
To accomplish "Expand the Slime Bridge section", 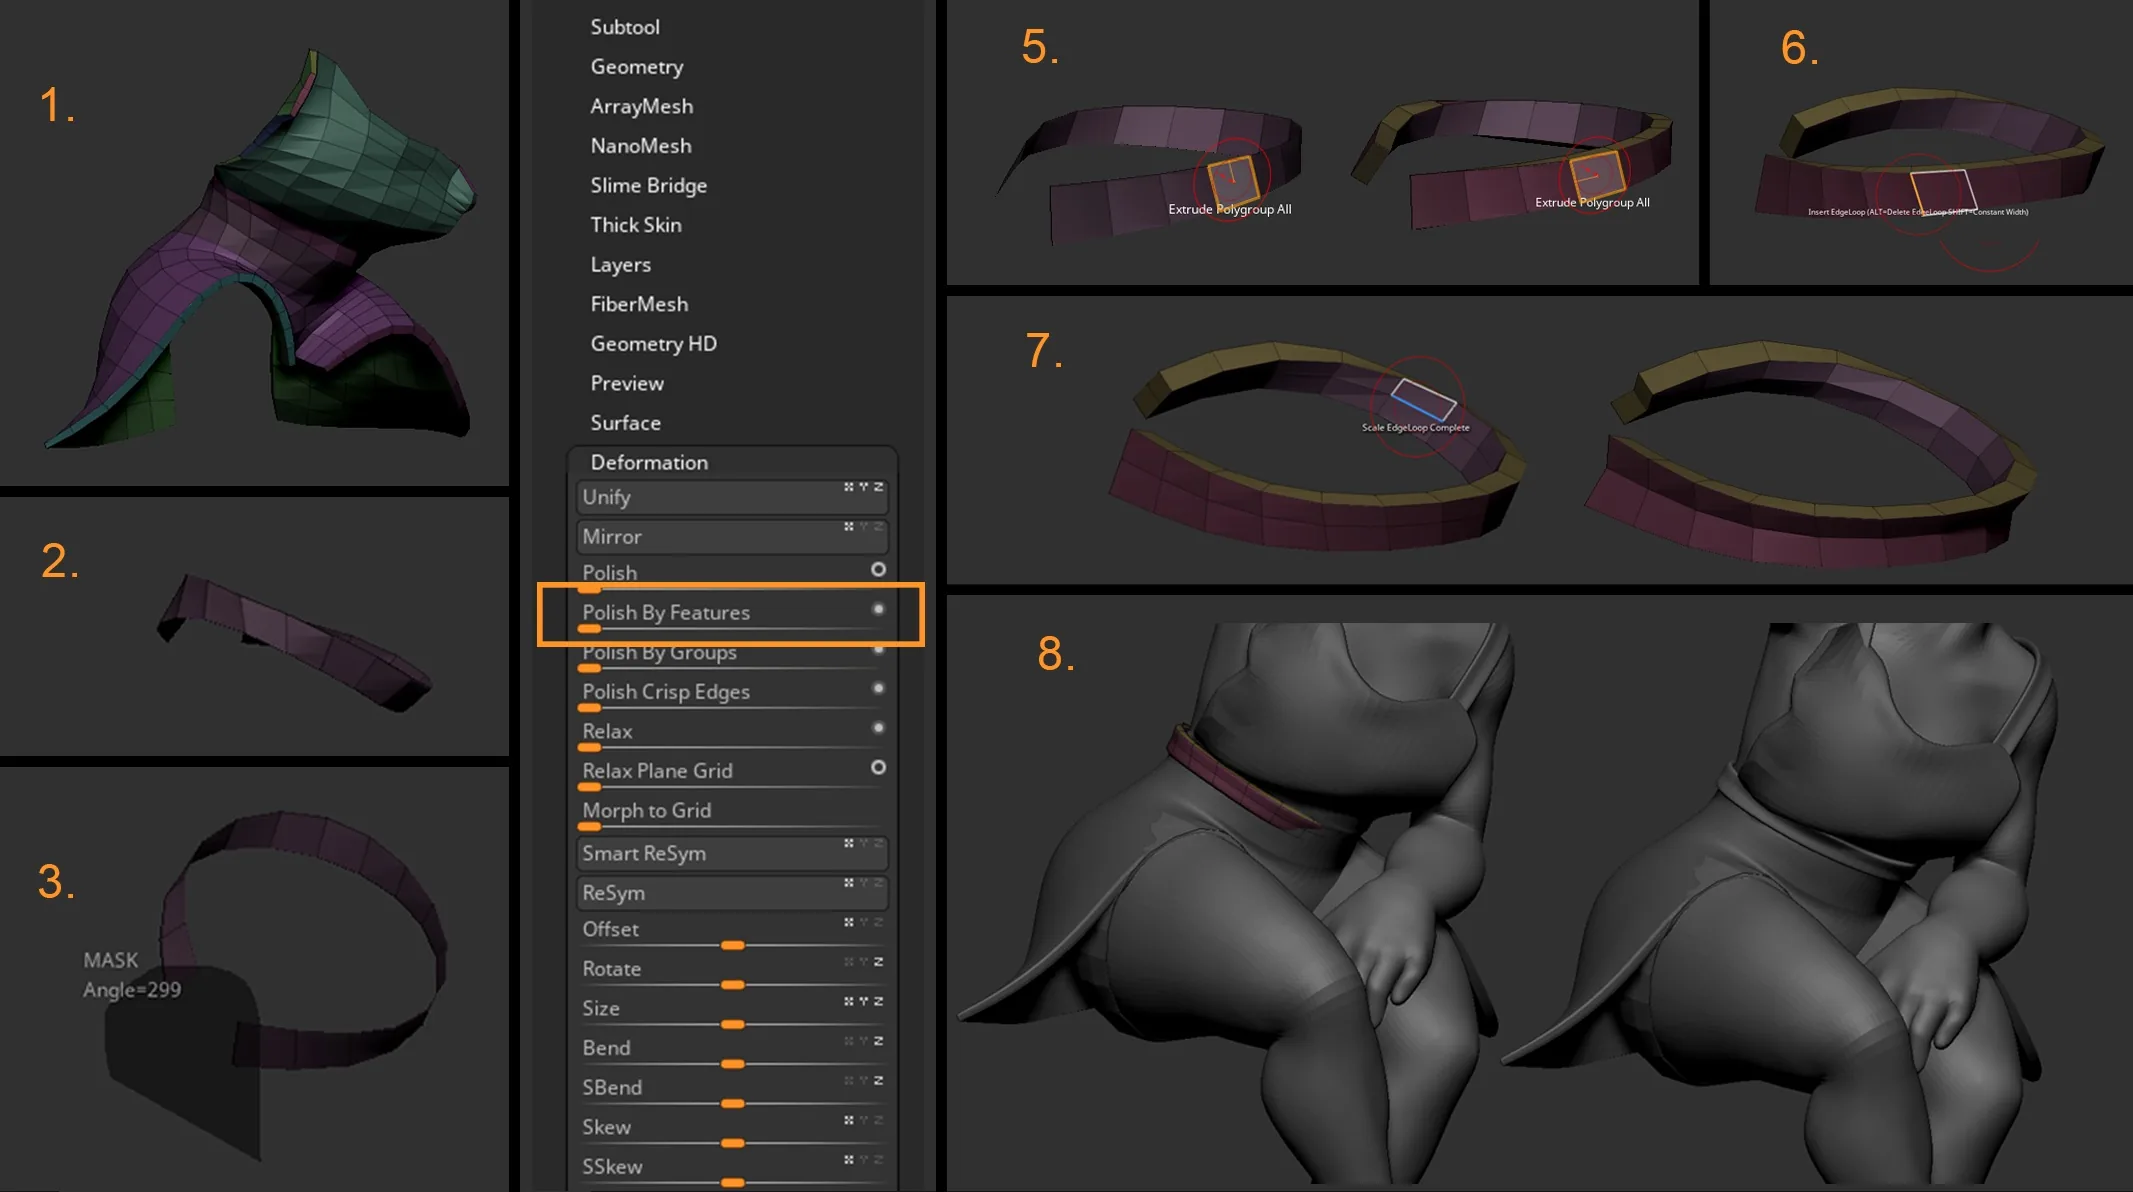I will pyautogui.click(x=649, y=185).
